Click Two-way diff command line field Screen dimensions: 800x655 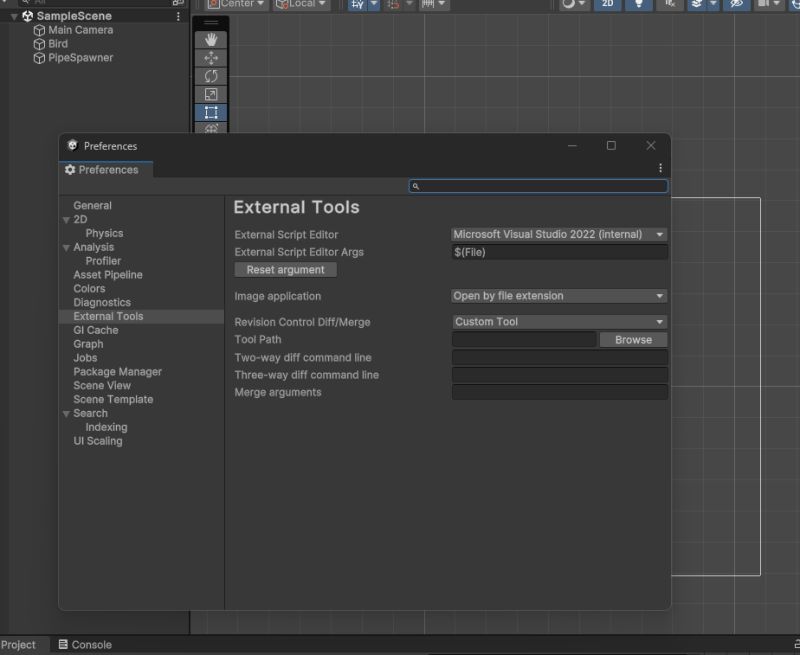560,357
